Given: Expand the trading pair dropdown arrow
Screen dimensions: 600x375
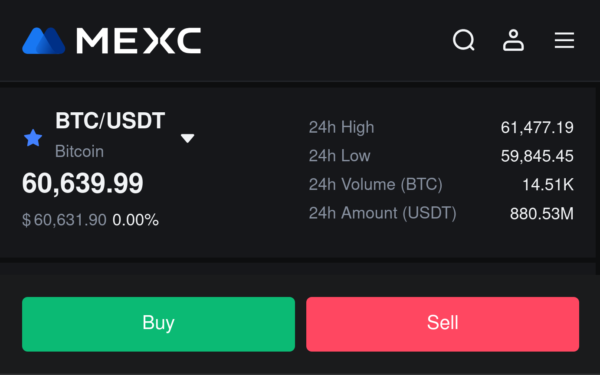Looking at the screenshot, I should coord(188,138).
